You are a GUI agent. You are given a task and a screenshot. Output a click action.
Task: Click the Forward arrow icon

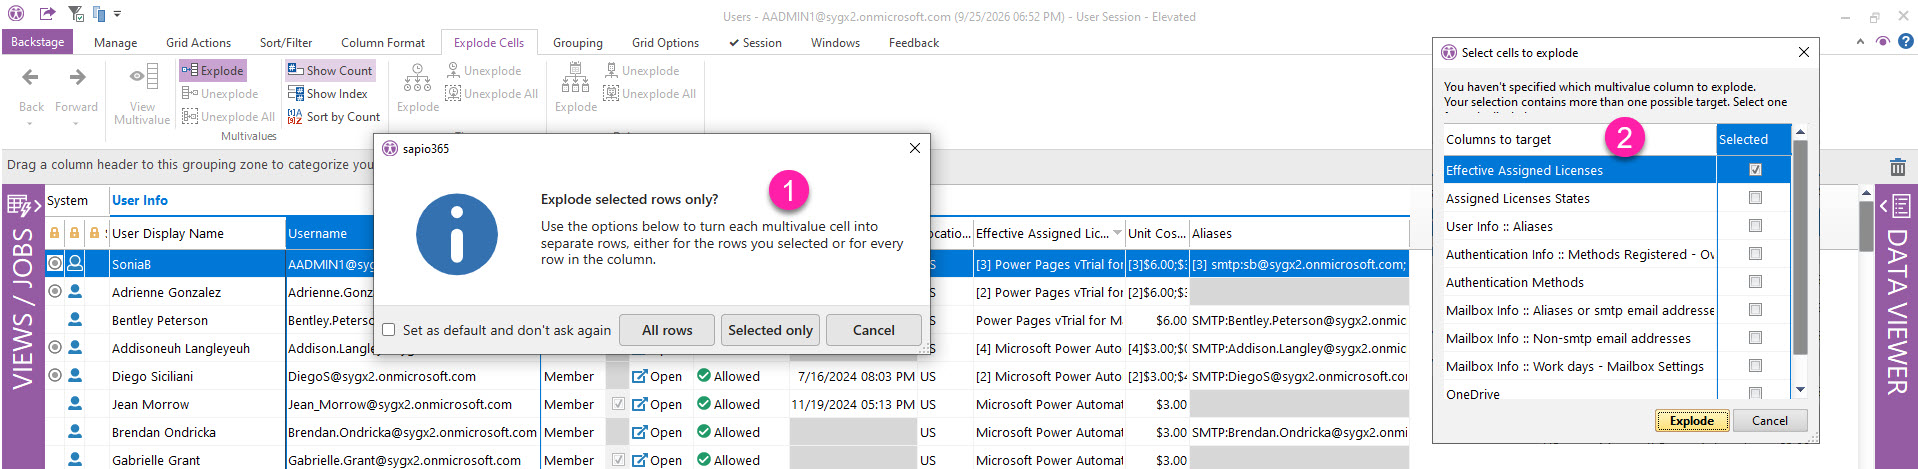pos(77,77)
